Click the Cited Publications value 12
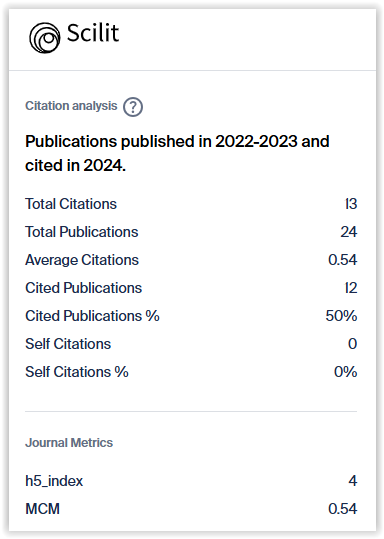 coord(351,288)
